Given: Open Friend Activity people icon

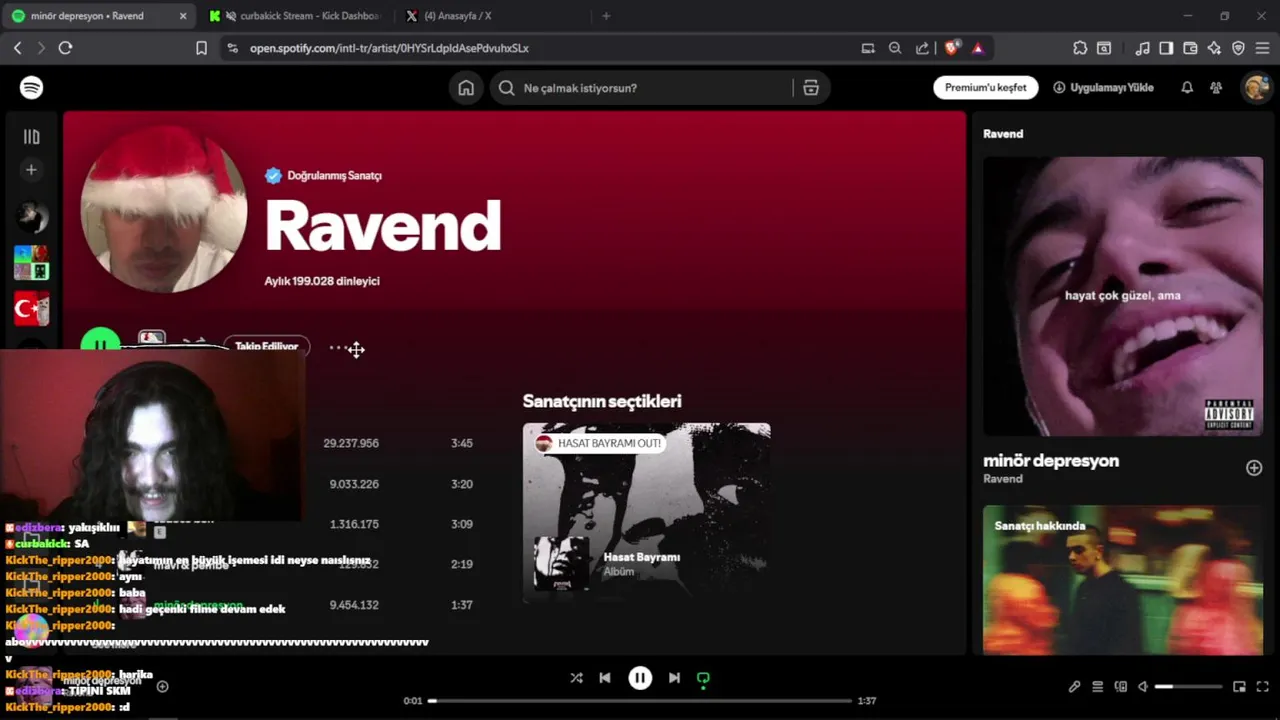Looking at the screenshot, I should pos(1216,88).
